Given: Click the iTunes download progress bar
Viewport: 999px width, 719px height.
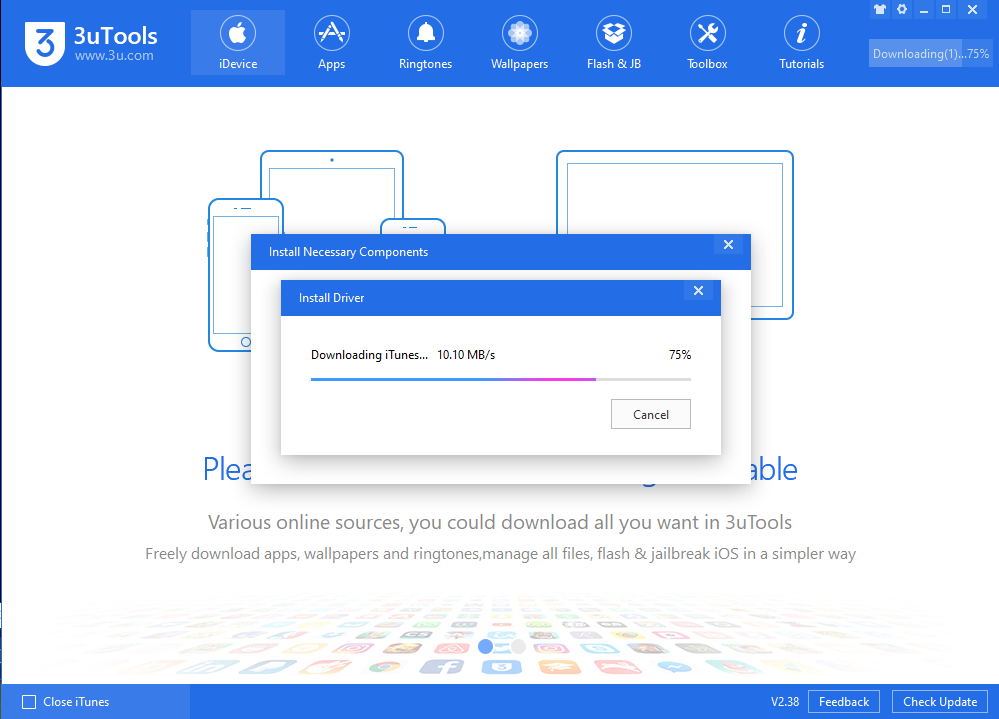Looking at the screenshot, I should click(x=501, y=379).
